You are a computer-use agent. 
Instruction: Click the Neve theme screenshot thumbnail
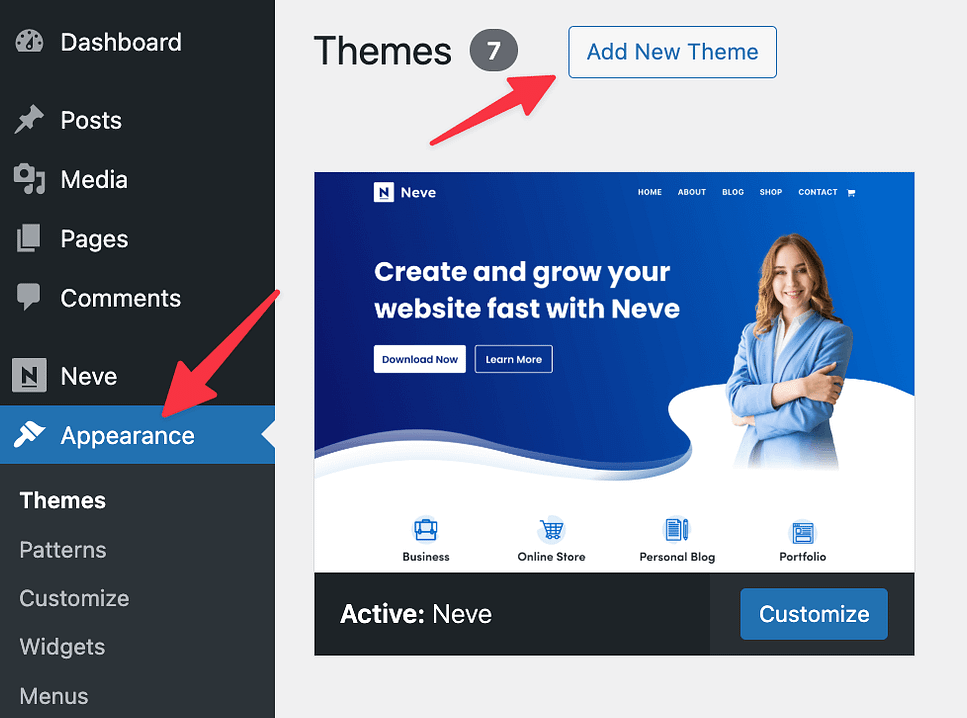[614, 372]
